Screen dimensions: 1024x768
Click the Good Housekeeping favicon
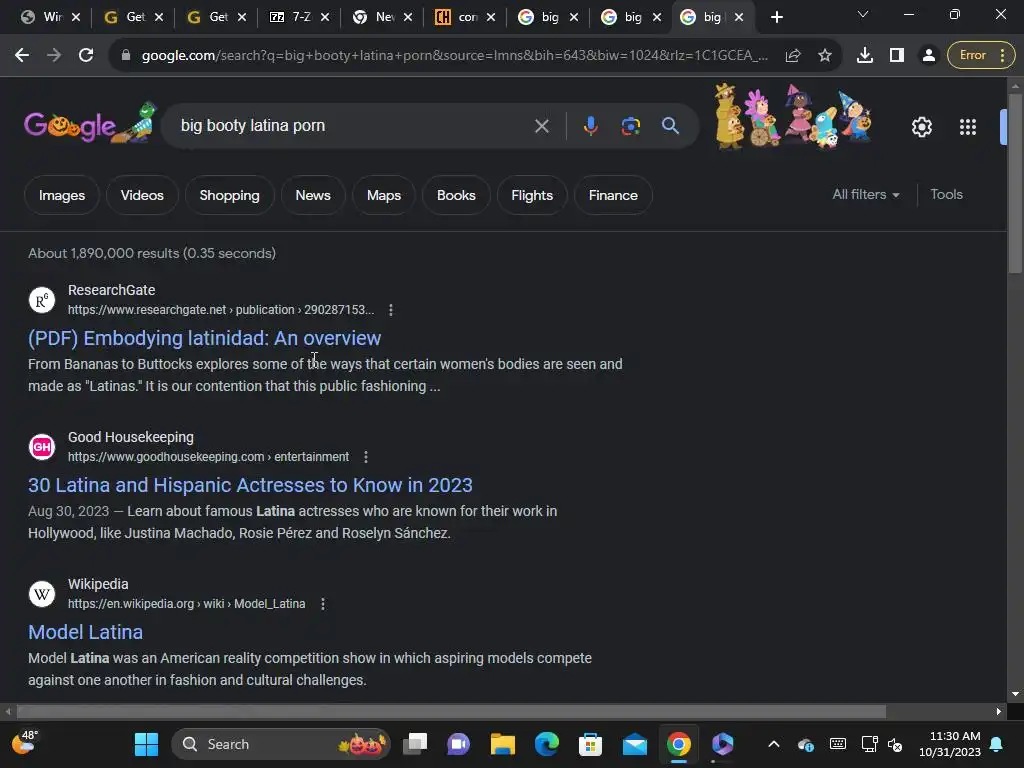[x=42, y=447]
